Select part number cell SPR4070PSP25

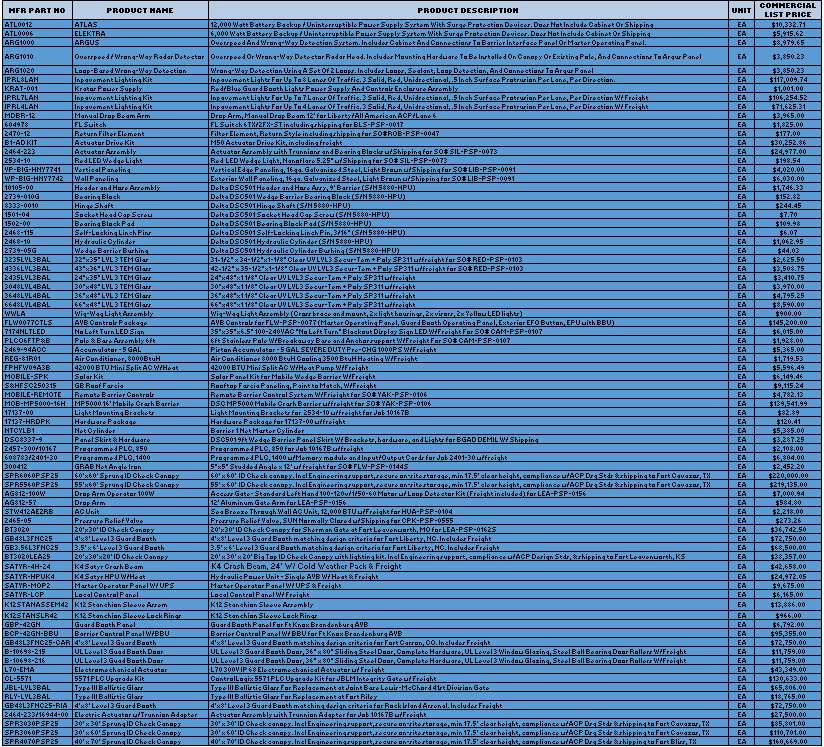coord(37,742)
